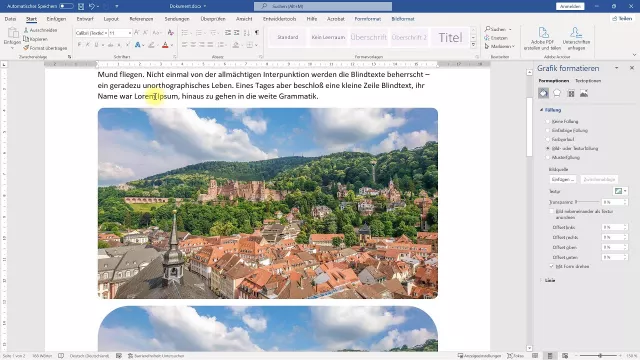Open Adobe PDF erstellen und teilen
This screenshot has height=360, width=640.
click(x=542, y=39)
